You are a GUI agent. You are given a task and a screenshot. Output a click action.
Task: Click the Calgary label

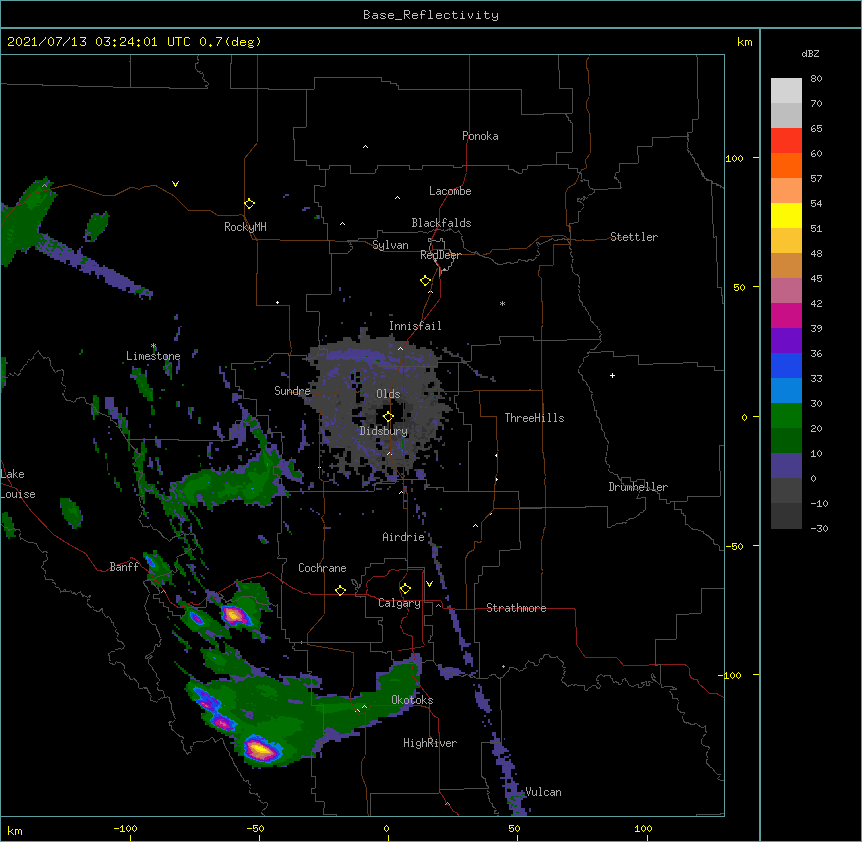(x=399, y=603)
